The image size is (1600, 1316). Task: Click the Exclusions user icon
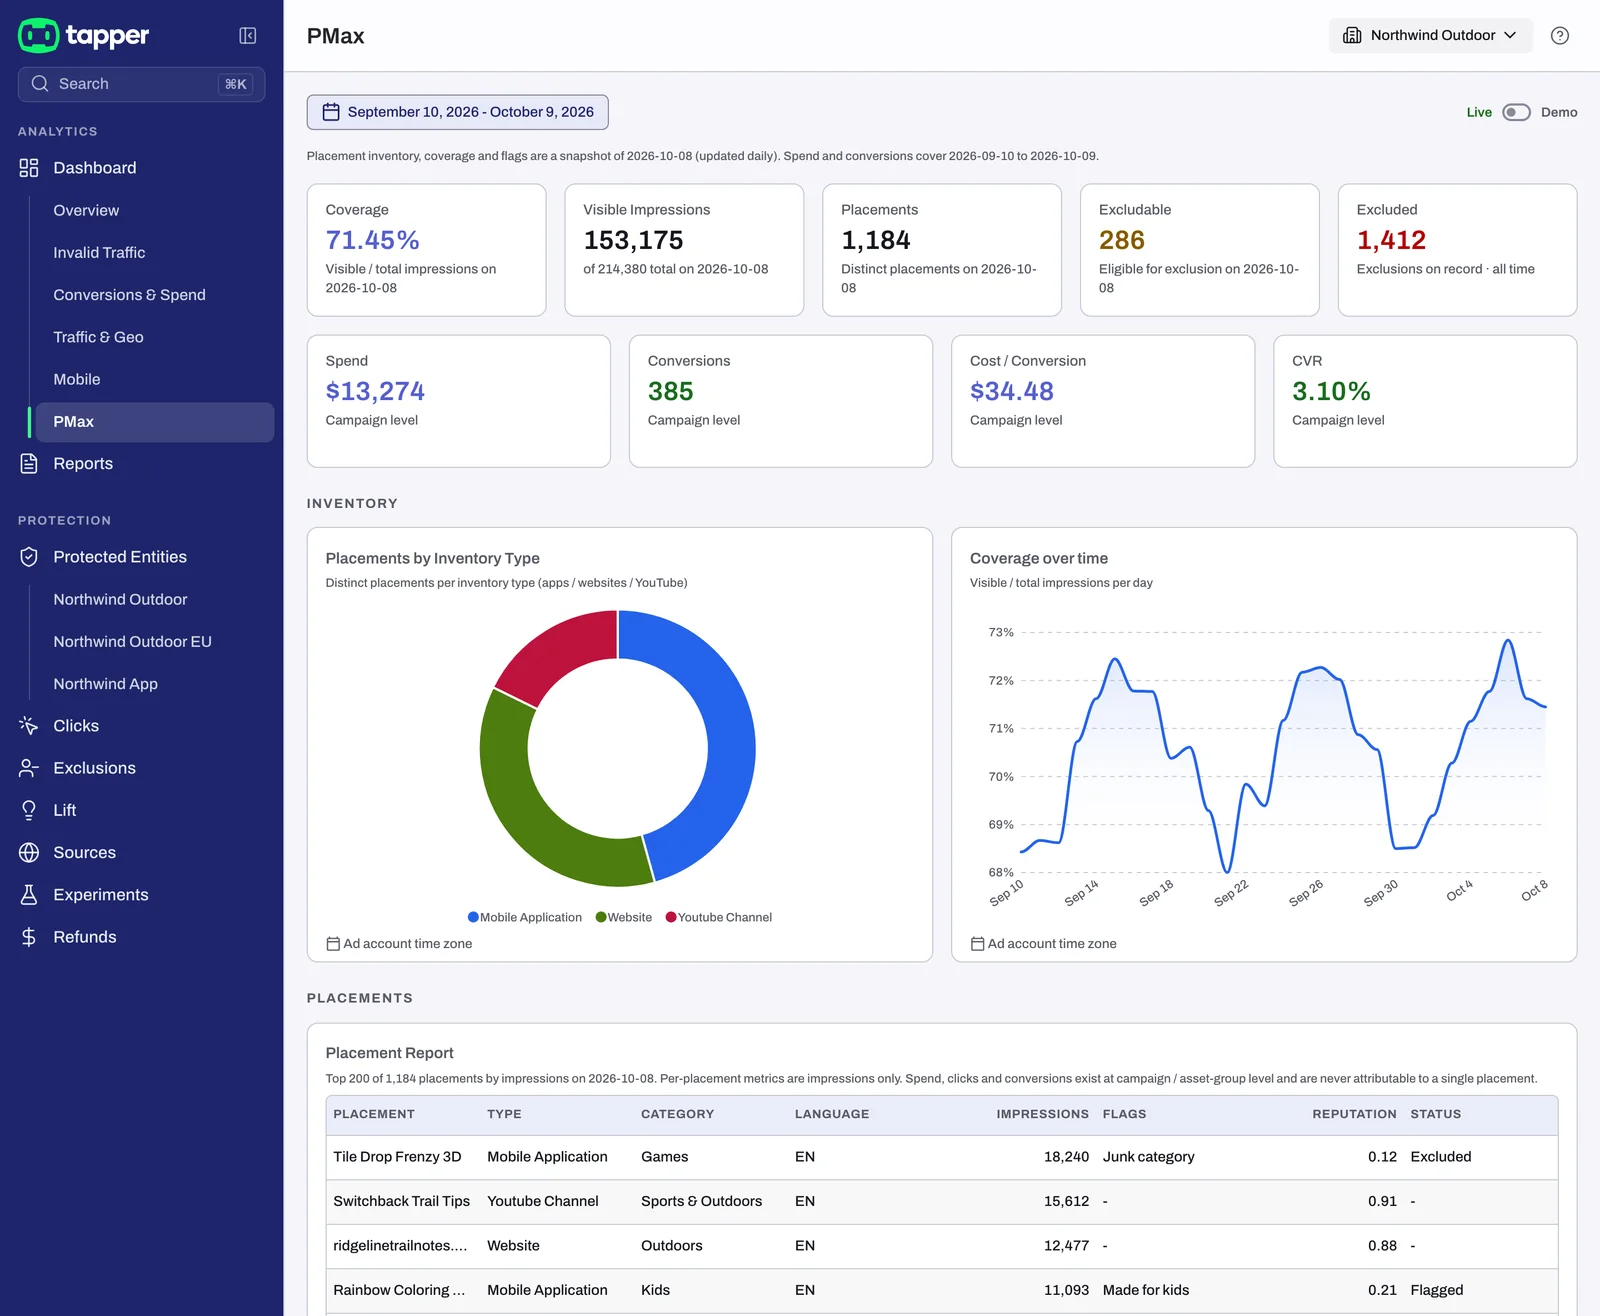[x=29, y=768]
